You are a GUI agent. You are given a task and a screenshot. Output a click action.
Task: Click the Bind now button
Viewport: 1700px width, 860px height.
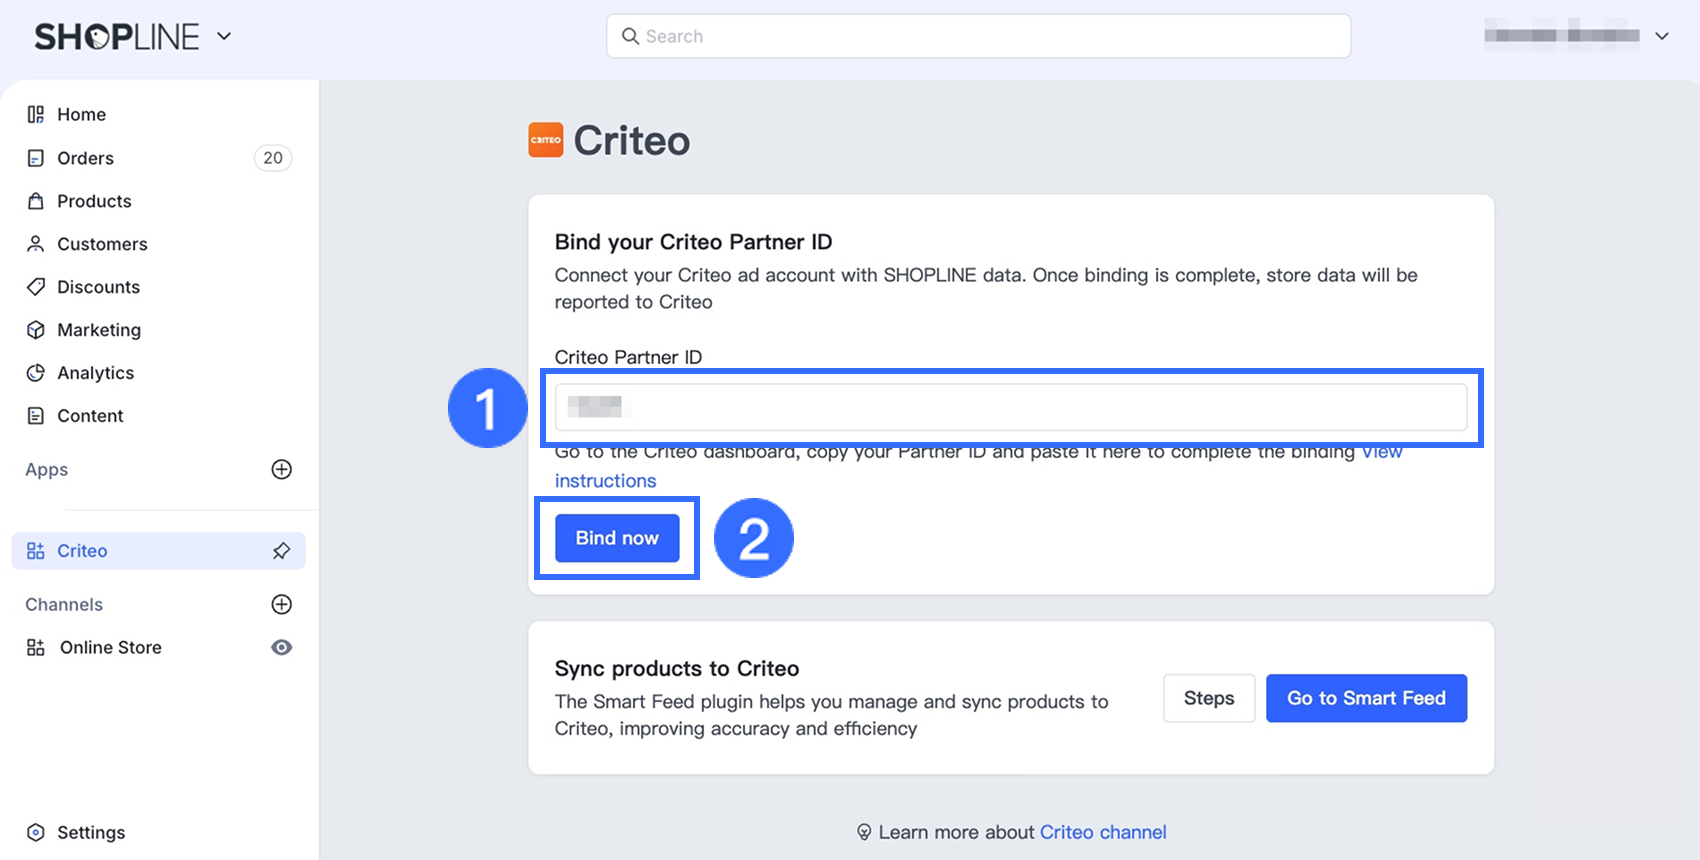tap(617, 538)
